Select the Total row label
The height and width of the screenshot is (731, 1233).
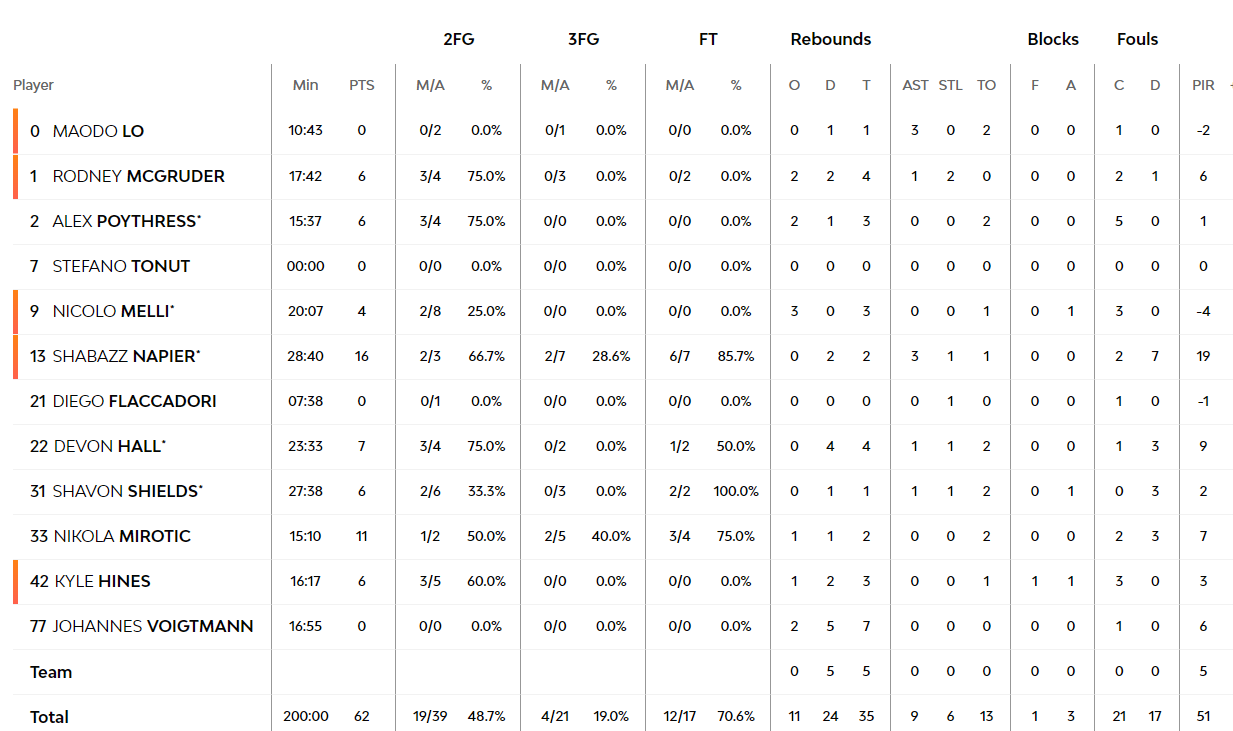pyautogui.click(x=49, y=717)
